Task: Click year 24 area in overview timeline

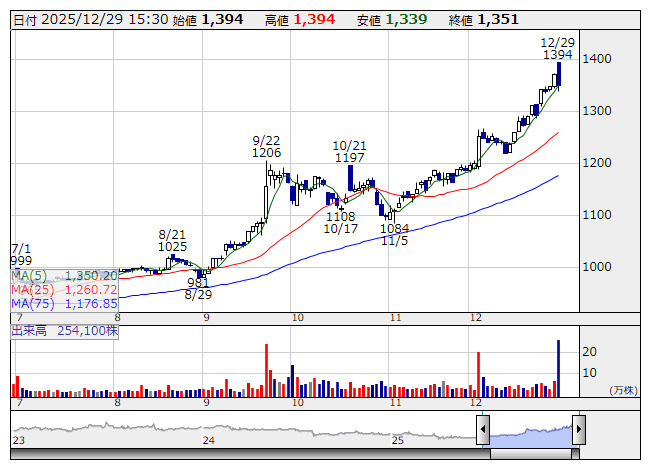Action: pos(209,440)
